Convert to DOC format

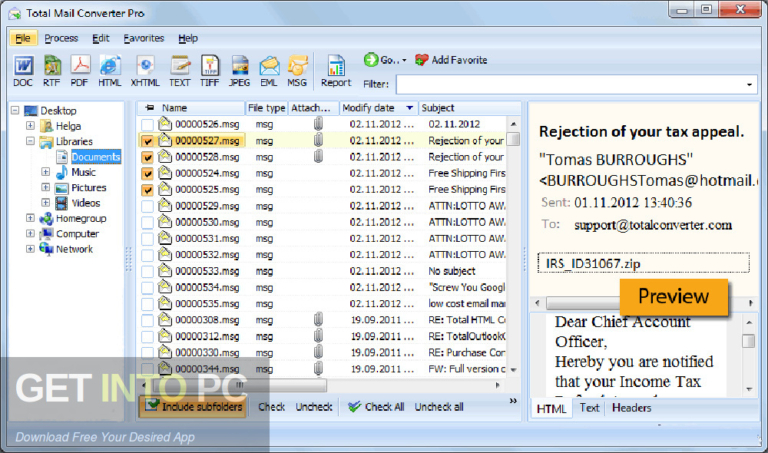click(x=23, y=71)
